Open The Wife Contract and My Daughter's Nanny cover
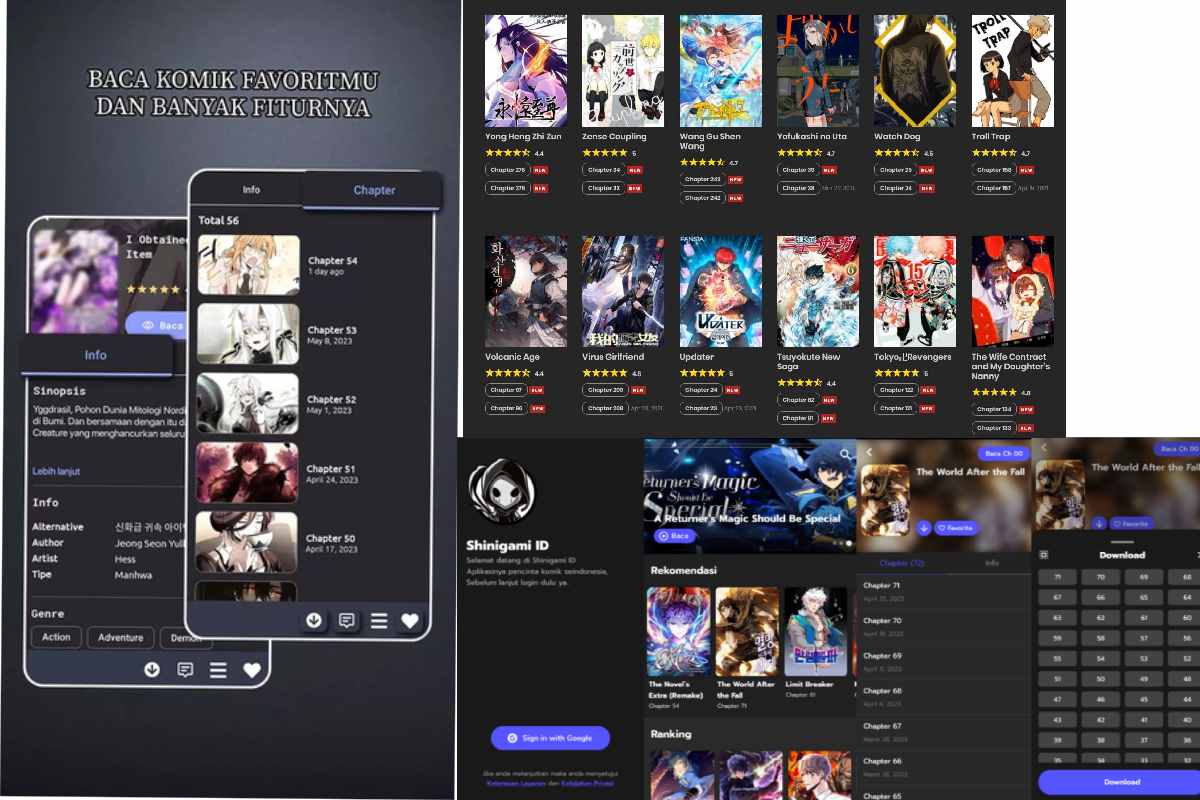Screen dimensions: 1200x800 [1013, 292]
